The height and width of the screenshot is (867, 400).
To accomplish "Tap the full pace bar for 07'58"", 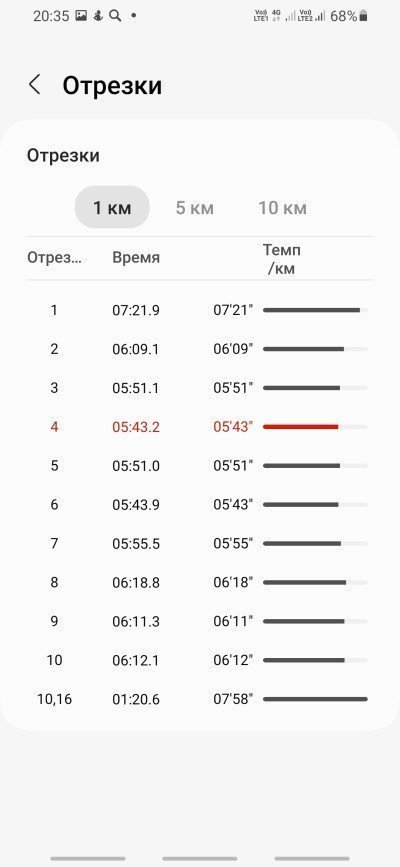I will point(315,699).
